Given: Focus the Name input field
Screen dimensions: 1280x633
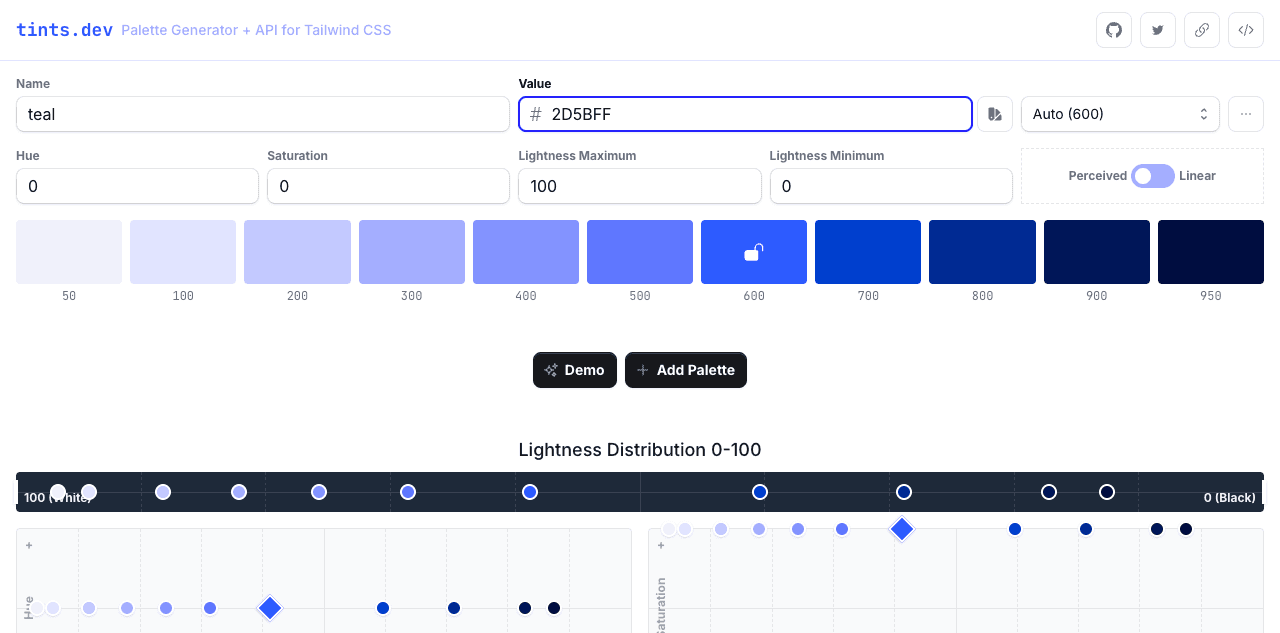Looking at the screenshot, I should click(263, 114).
